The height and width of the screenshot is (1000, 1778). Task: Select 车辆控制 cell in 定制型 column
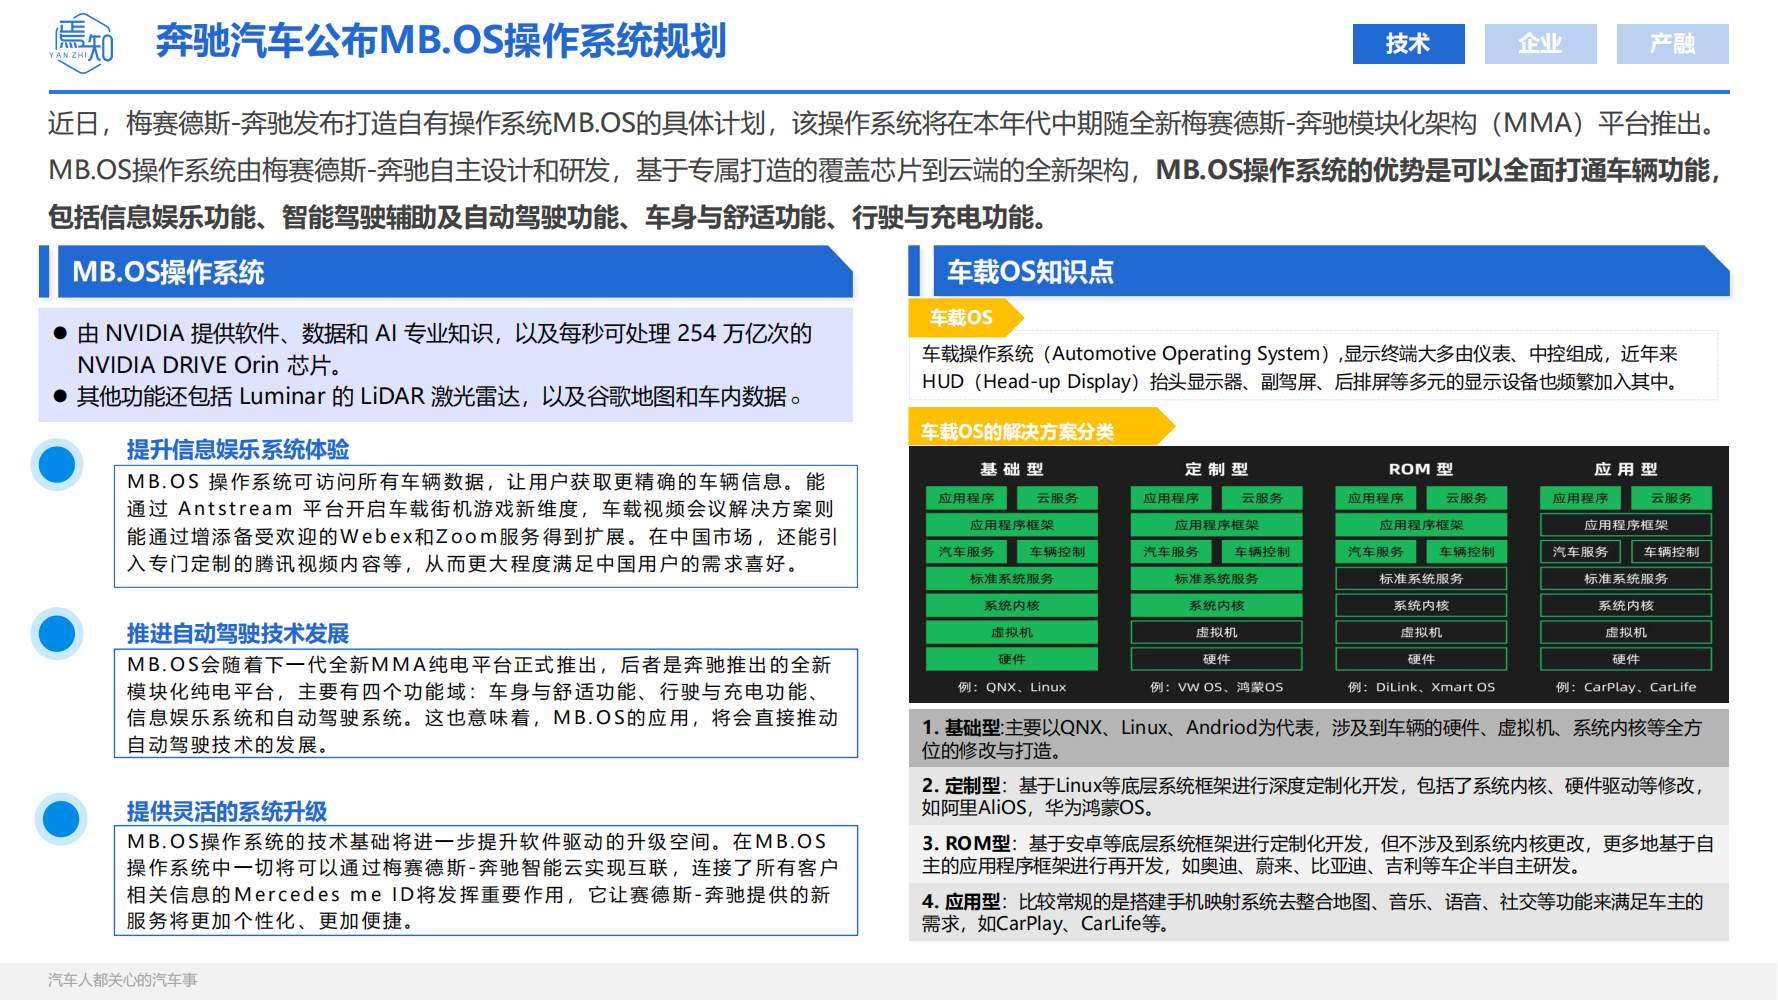1262,552
